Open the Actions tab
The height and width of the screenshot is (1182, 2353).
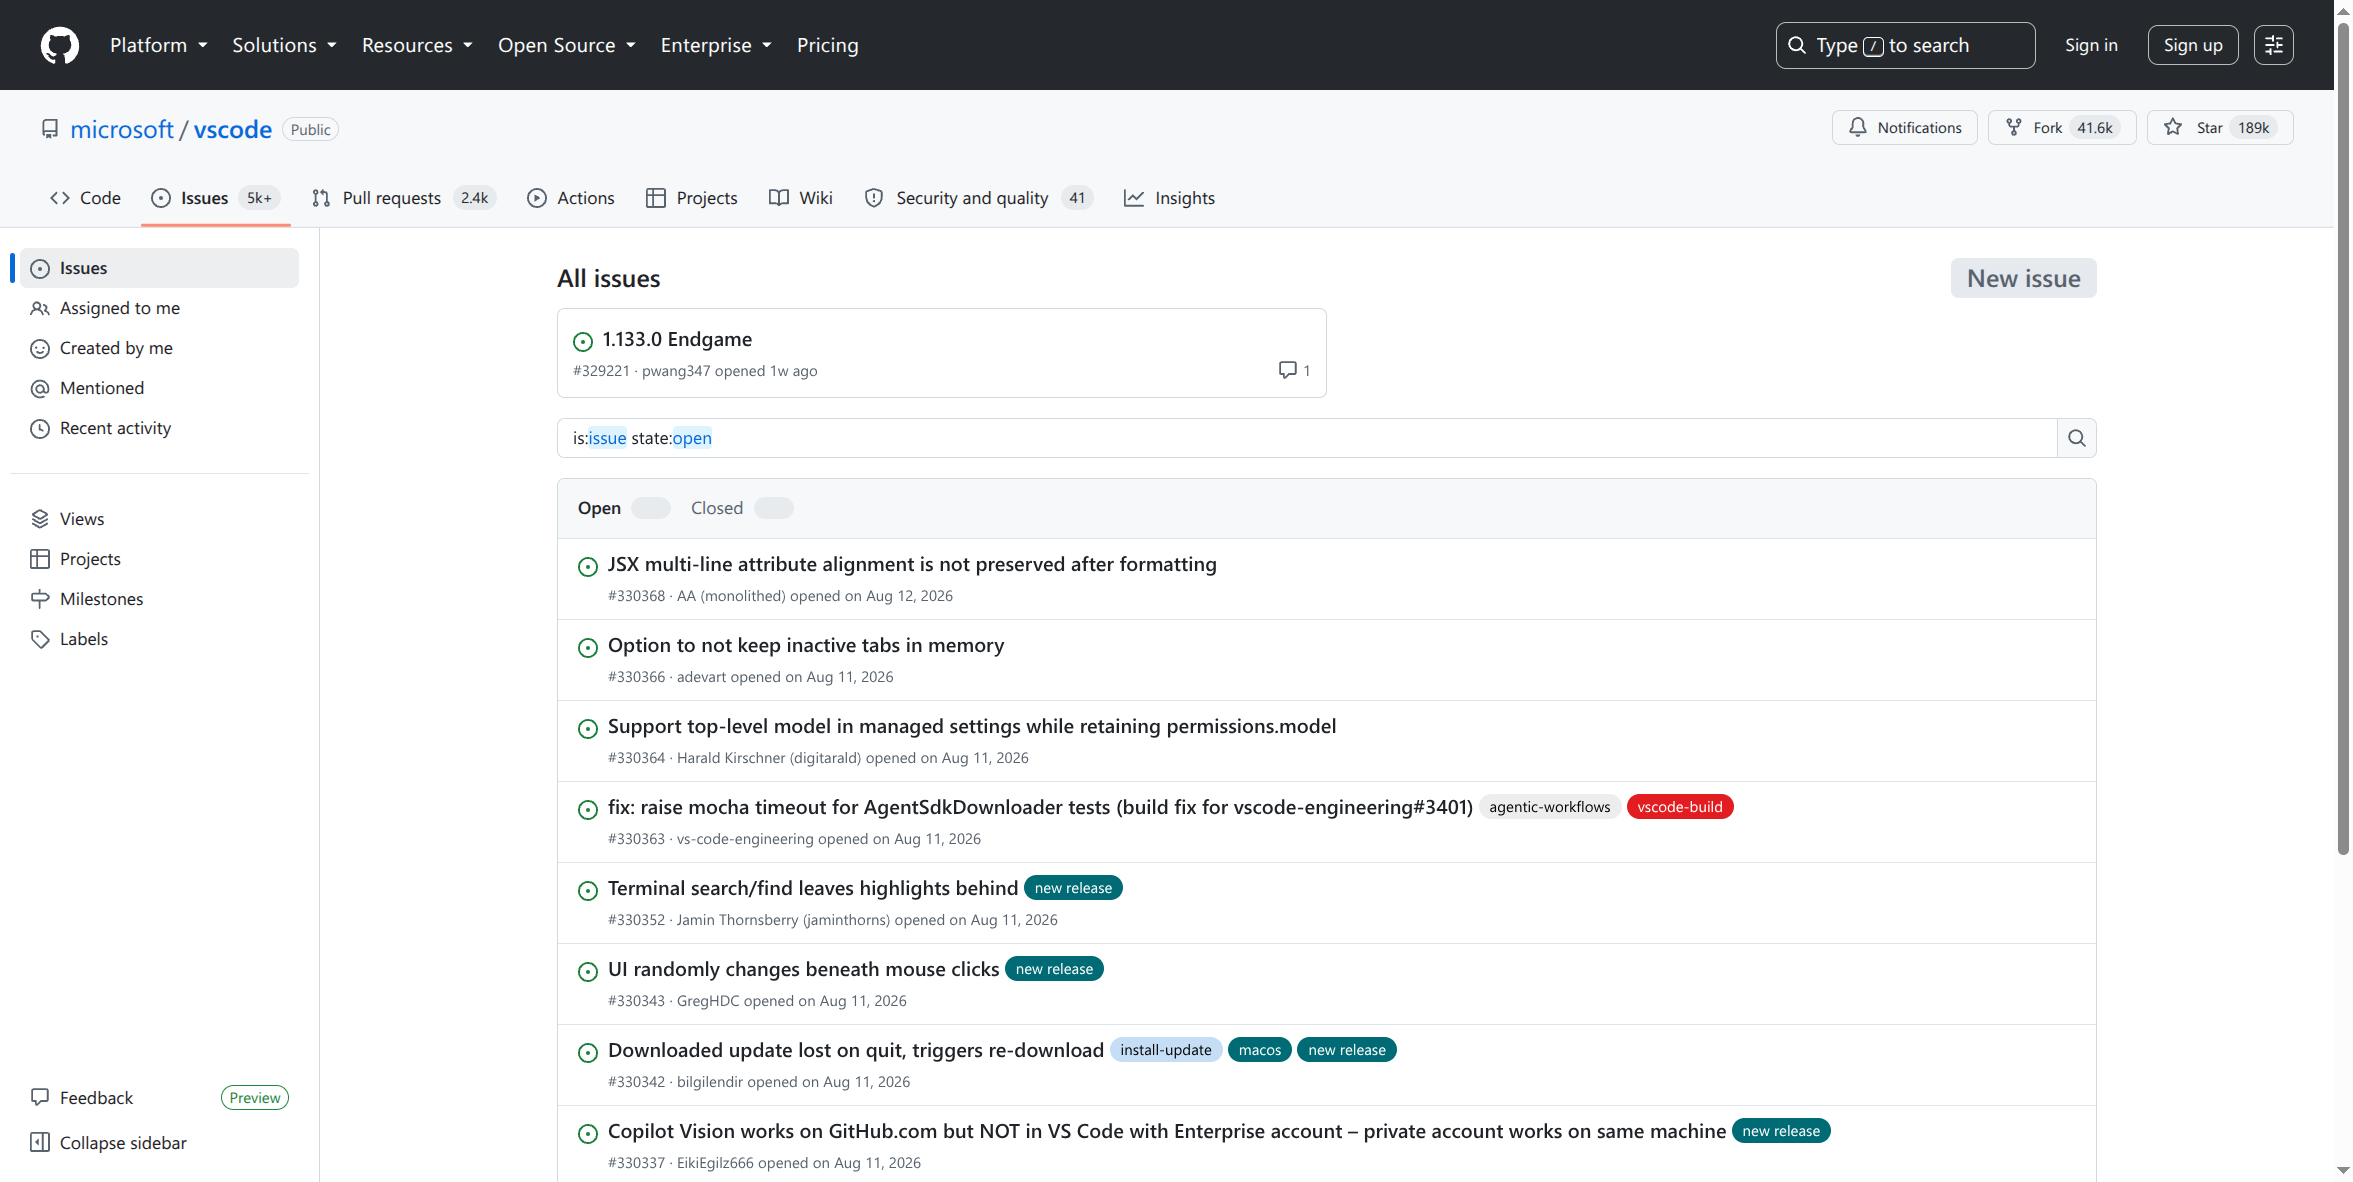click(x=571, y=198)
